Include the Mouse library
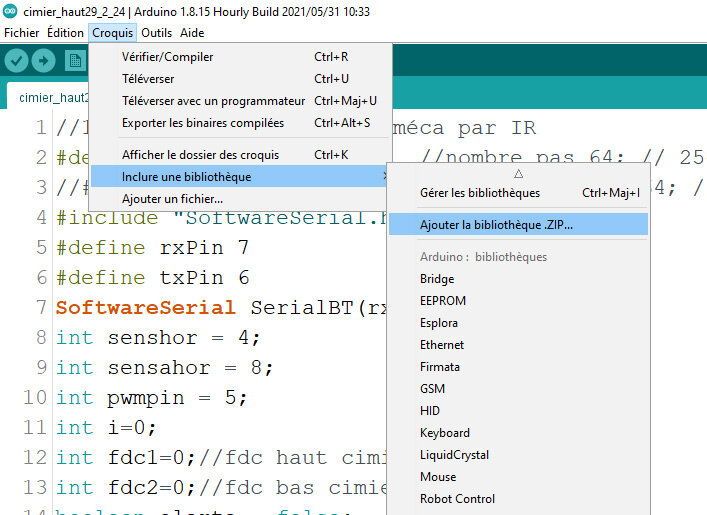Image resolution: width=707 pixels, height=515 pixels. [x=518, y=477]
